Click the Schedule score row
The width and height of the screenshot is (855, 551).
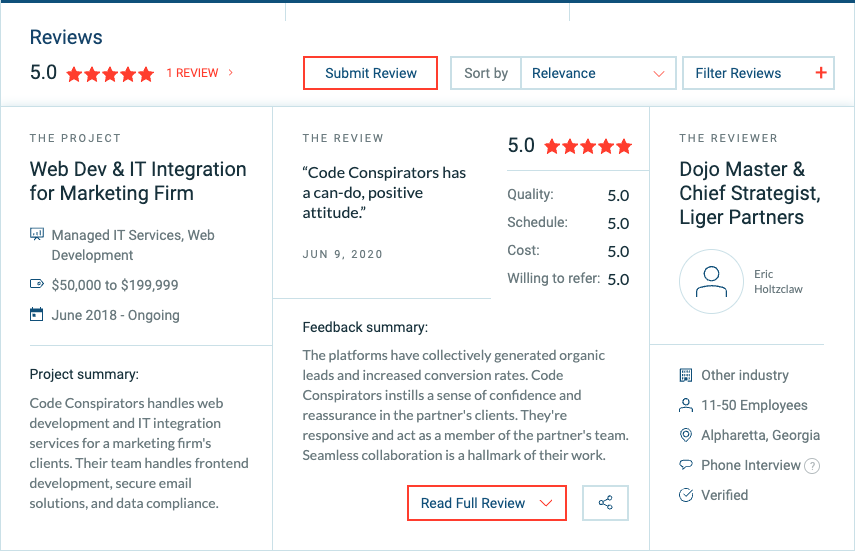point(568,223)
